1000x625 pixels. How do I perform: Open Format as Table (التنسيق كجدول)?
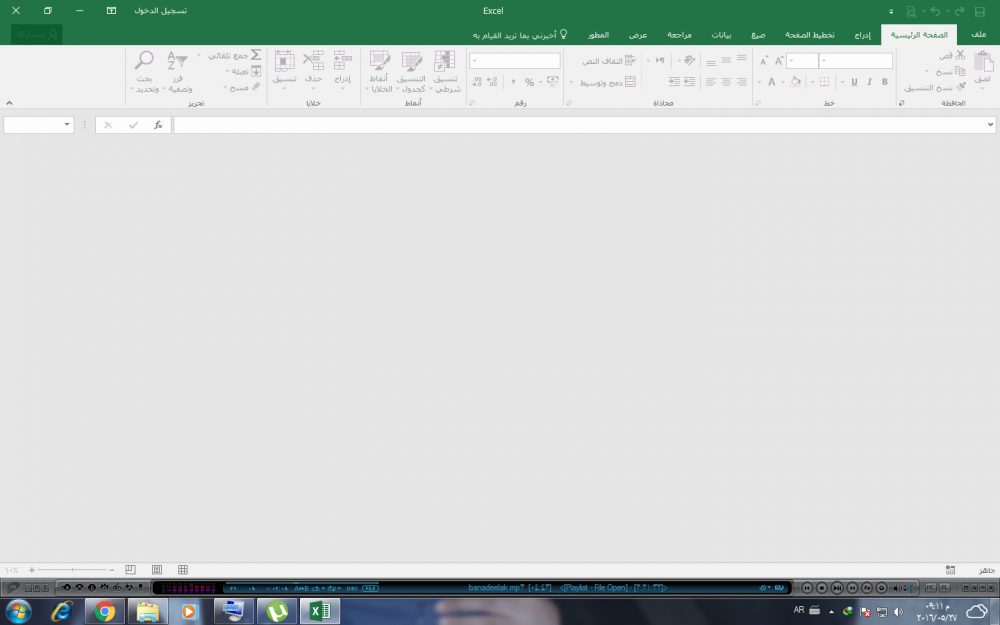411,71
